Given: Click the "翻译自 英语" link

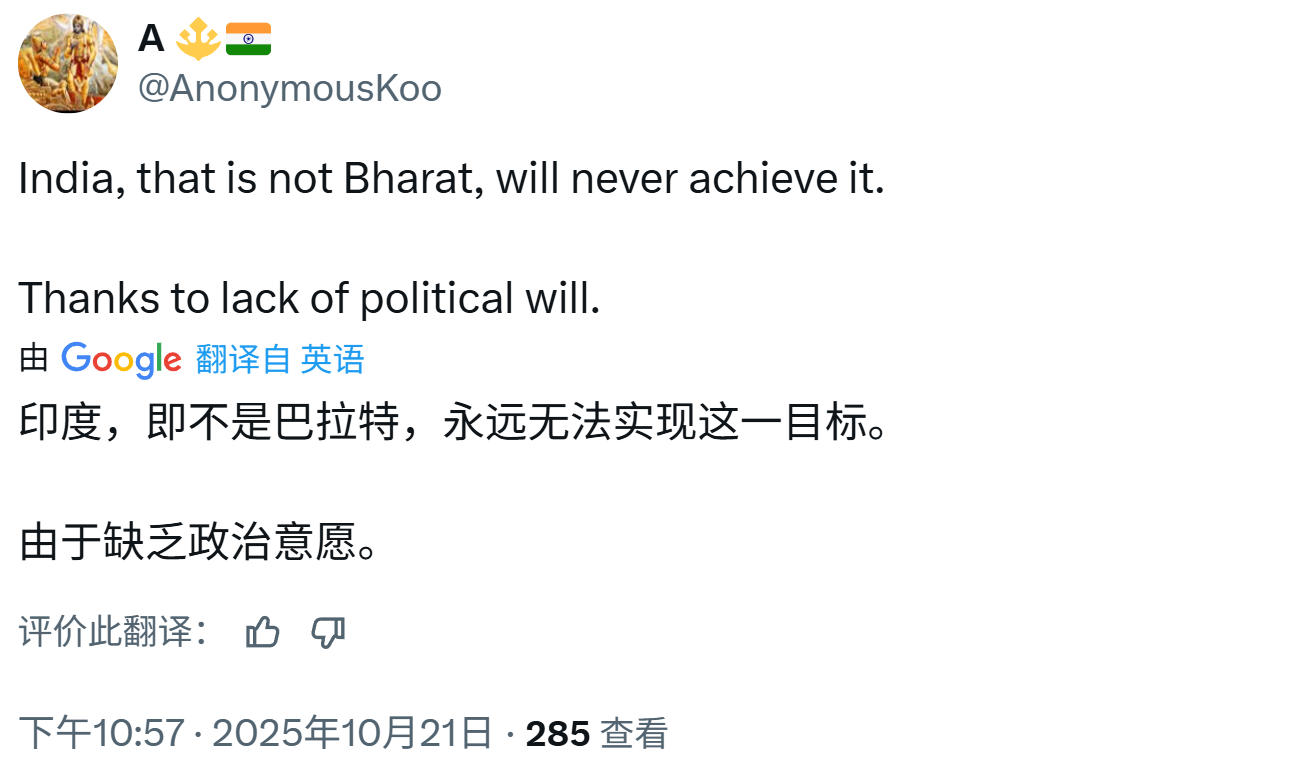Looking at the screenshot, I should [280, 359].
